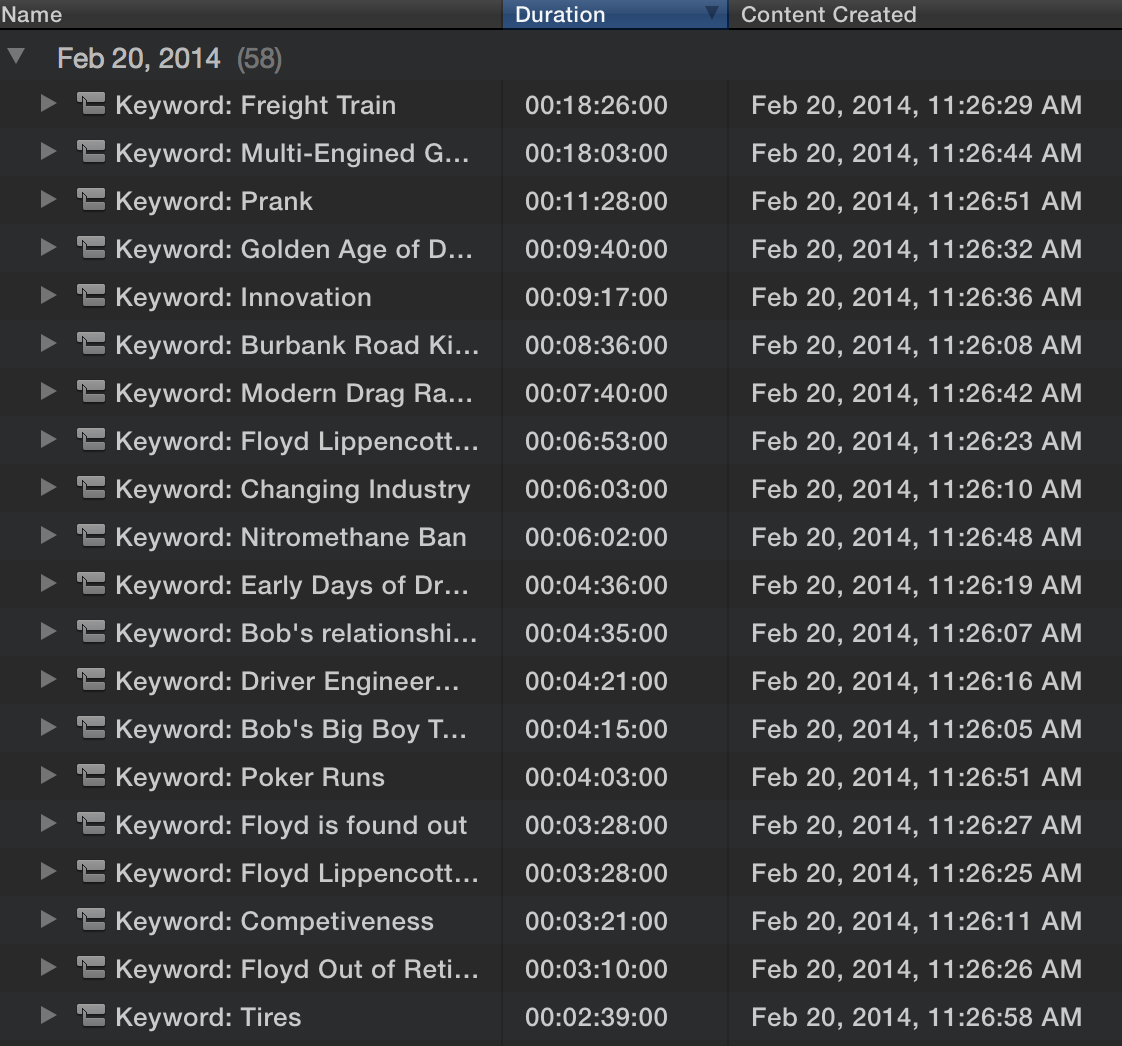1122x1046 pixels.
Task: Select the creation date ending 11:26:27 AM
Action: click(x=917, y=825)
